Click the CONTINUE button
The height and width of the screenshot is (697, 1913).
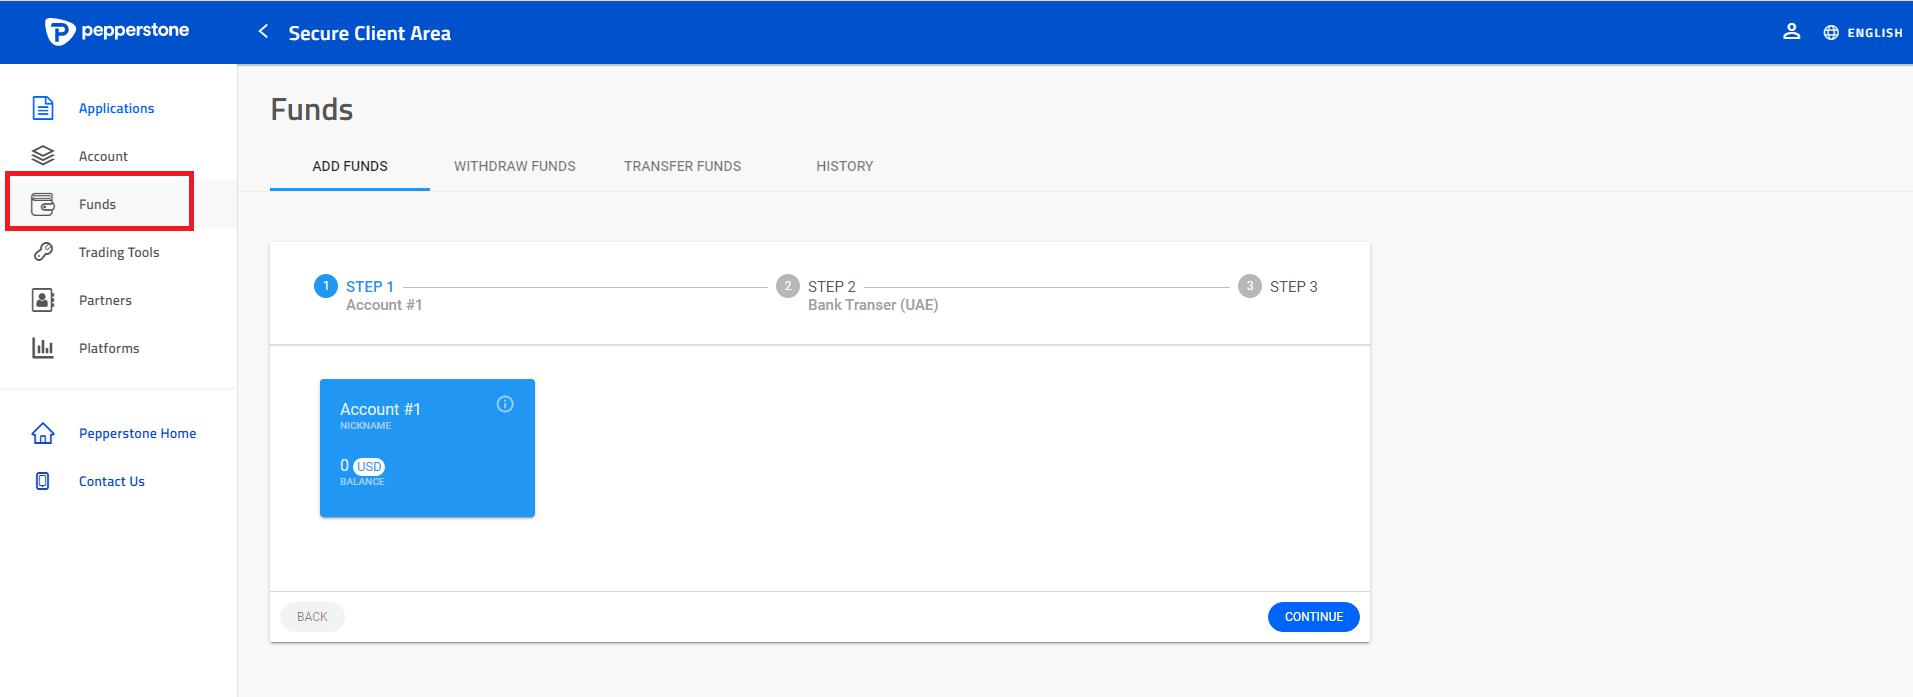click(x=1313, y=617)
